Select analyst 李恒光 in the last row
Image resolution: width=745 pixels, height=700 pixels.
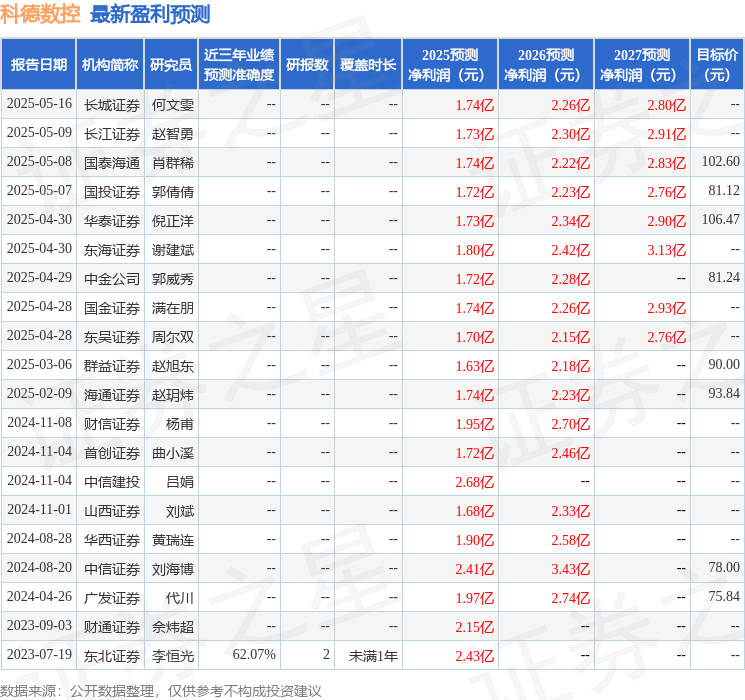click(x=172, y=656)
